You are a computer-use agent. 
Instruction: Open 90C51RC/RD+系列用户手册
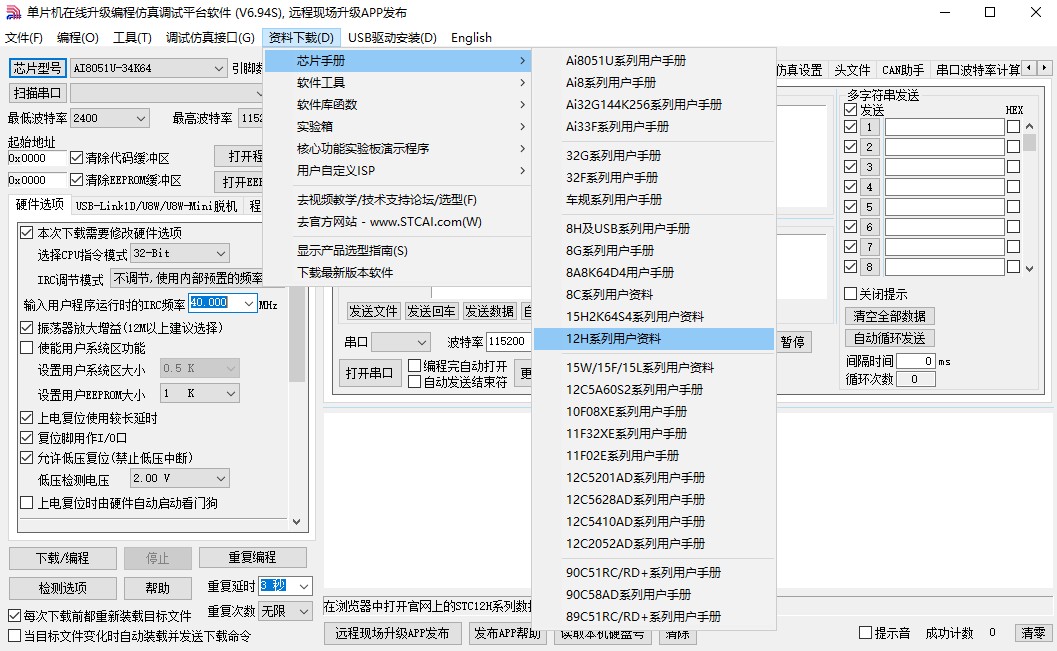coord(653,573)
